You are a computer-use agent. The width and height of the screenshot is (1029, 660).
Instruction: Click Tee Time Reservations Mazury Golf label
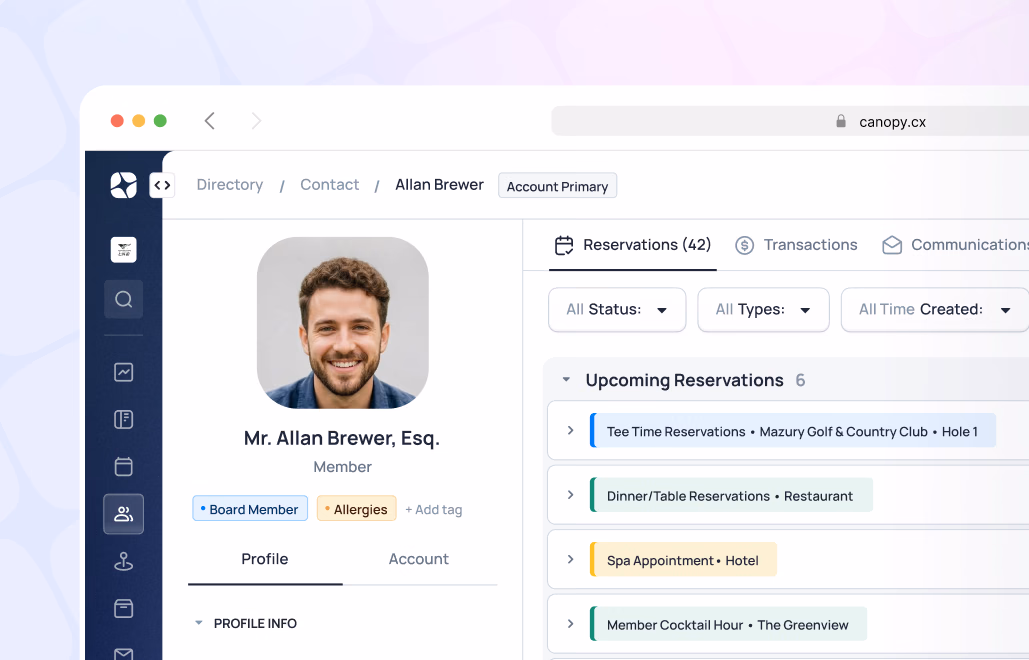[x=793, y=430]
